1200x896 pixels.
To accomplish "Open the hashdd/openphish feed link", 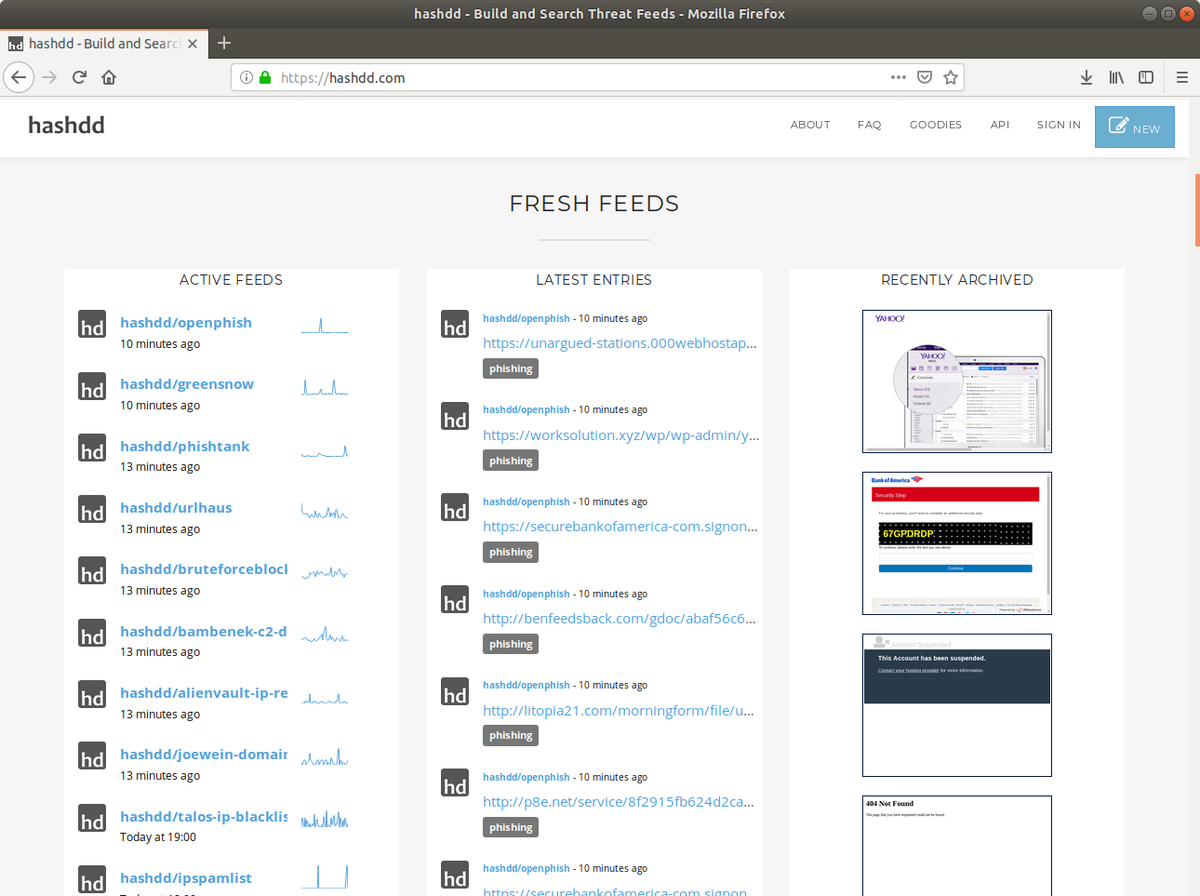I will coord(186,322).
